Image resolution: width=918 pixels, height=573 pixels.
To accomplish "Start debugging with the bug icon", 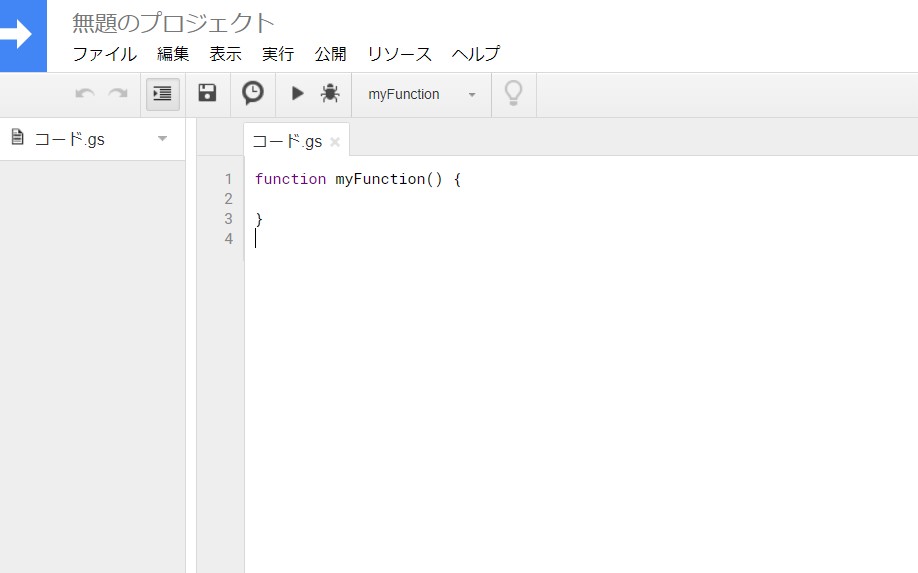I will coord(330,93).
